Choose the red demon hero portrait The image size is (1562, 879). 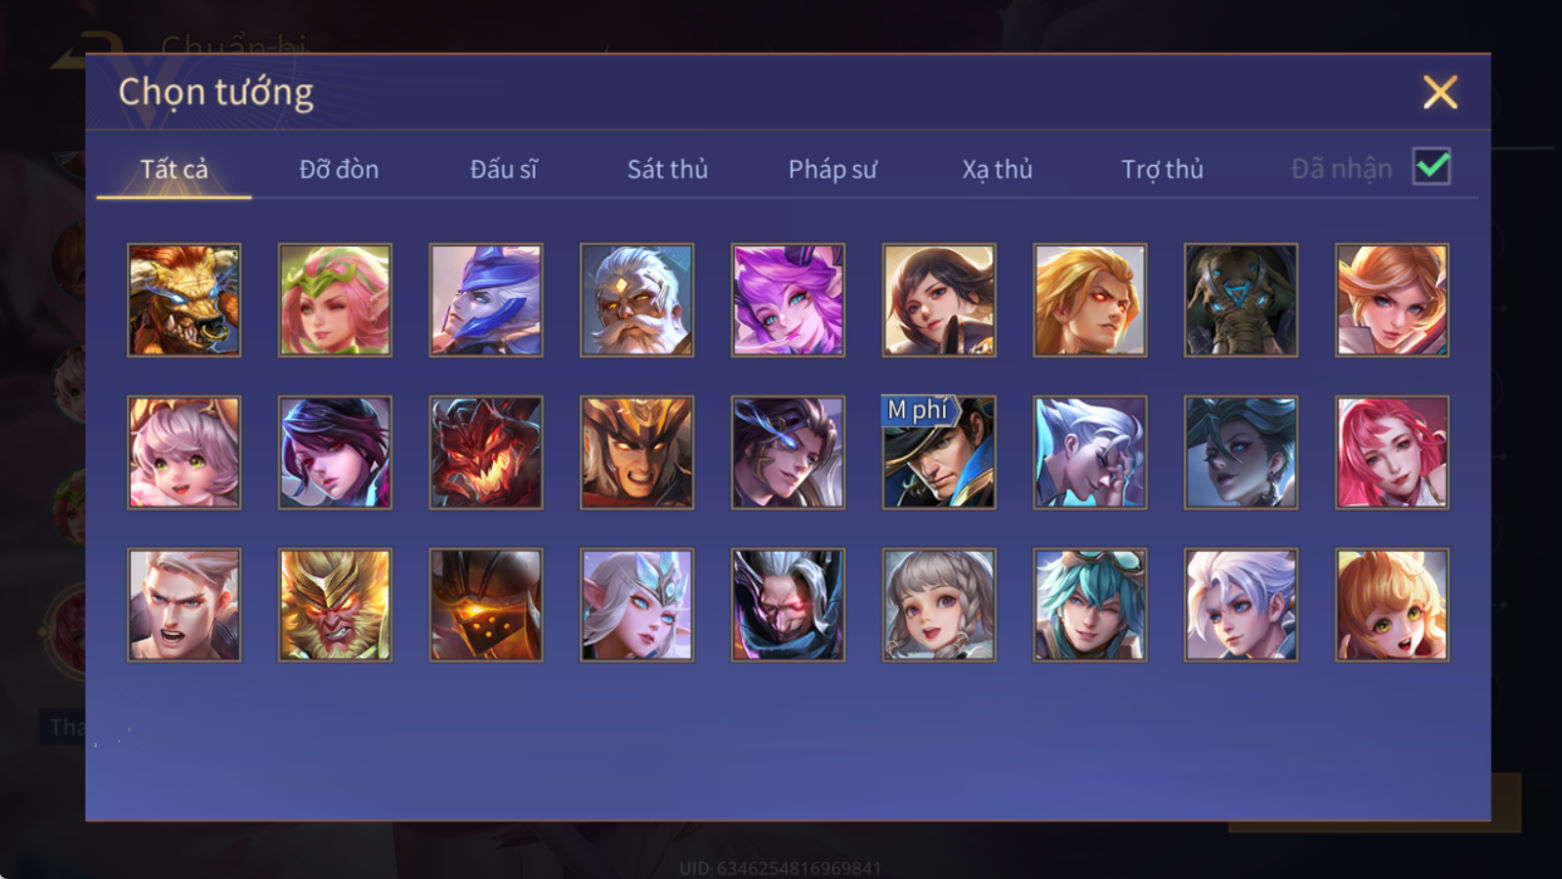[486, 452]
